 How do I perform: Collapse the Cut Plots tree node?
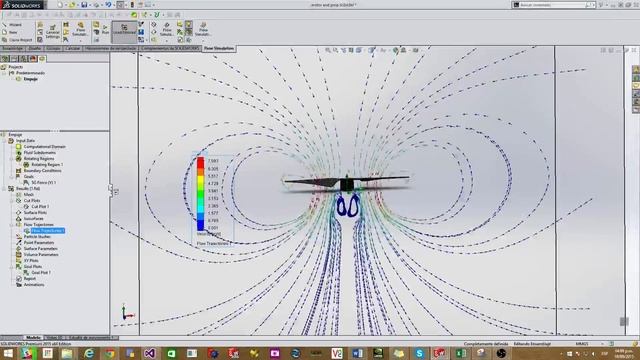tap(12, 201)
